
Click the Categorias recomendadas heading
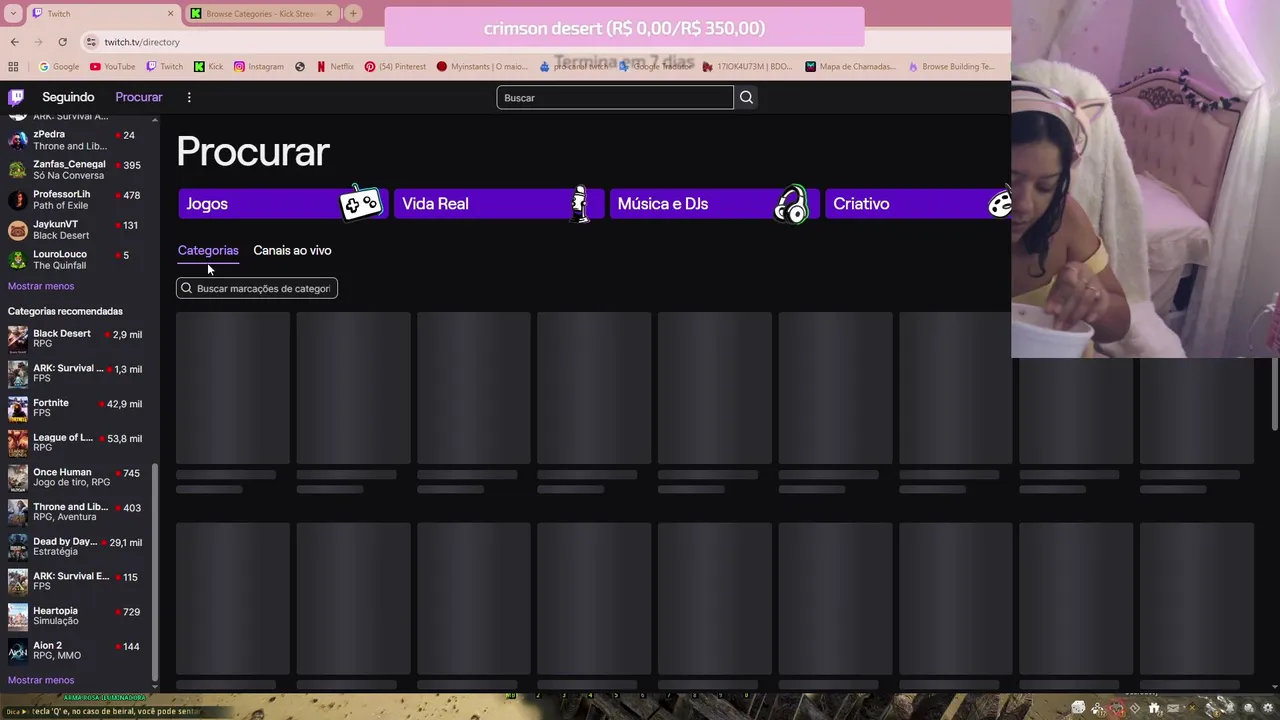(x=65, y=311)
